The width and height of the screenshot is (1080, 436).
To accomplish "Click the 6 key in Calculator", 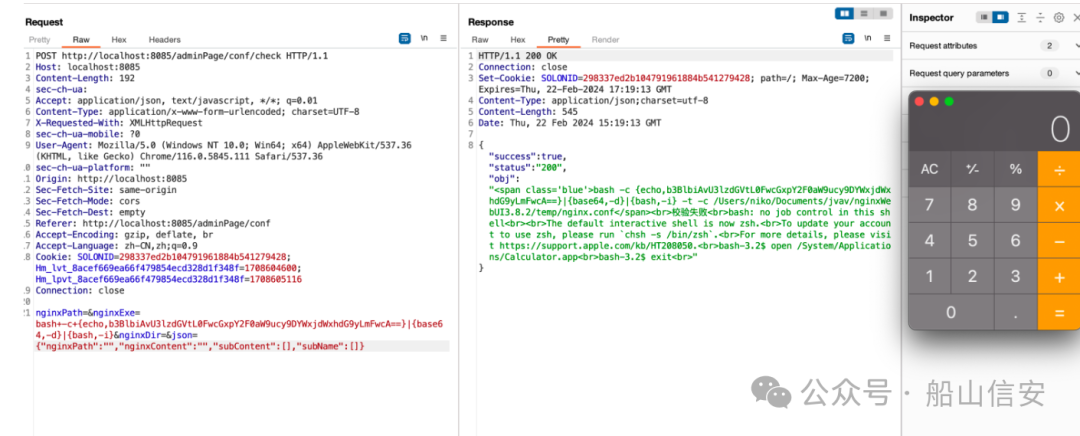I will 1016,240.
